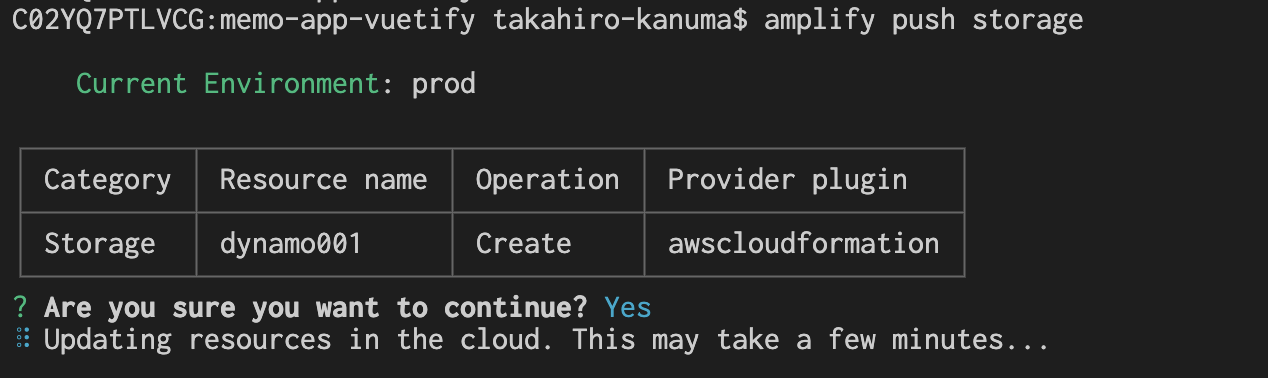This screenshot has width=1268, height=378.
Task: Click the awscloudformation provider cell
Action: pyautogui.click(x=804, y=244)
